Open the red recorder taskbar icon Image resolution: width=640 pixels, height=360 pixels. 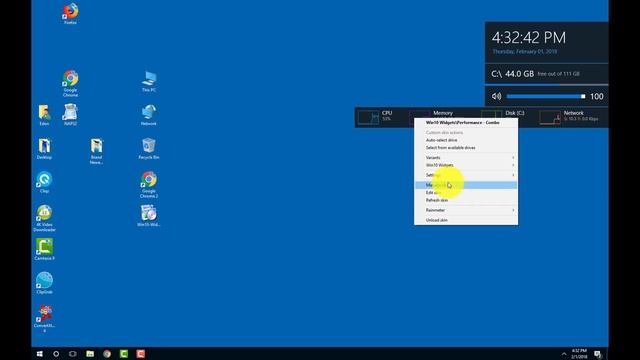(x=140, y=353)
